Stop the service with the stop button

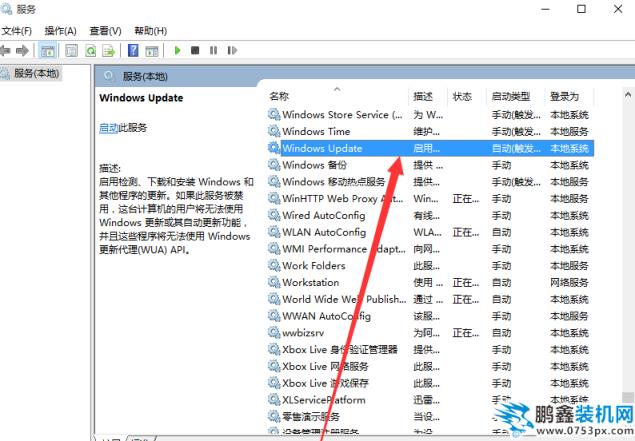click(195, 50)
